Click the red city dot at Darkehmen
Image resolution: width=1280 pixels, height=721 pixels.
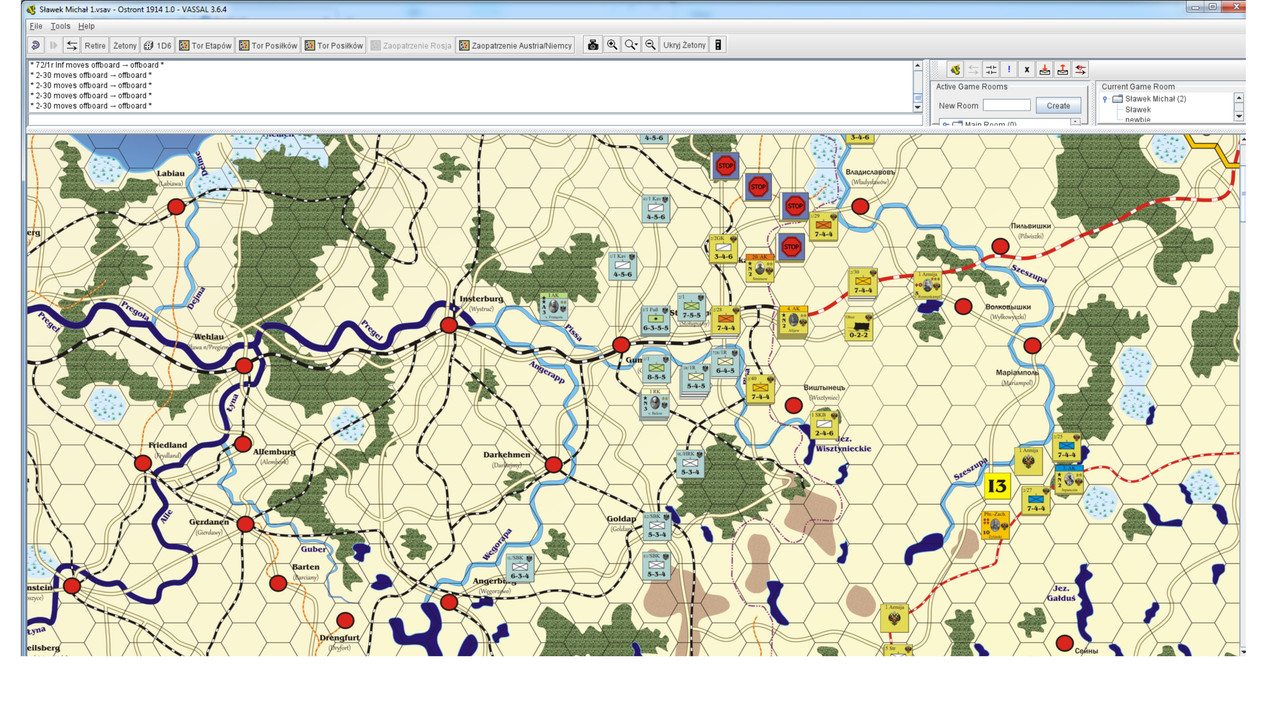553,464
